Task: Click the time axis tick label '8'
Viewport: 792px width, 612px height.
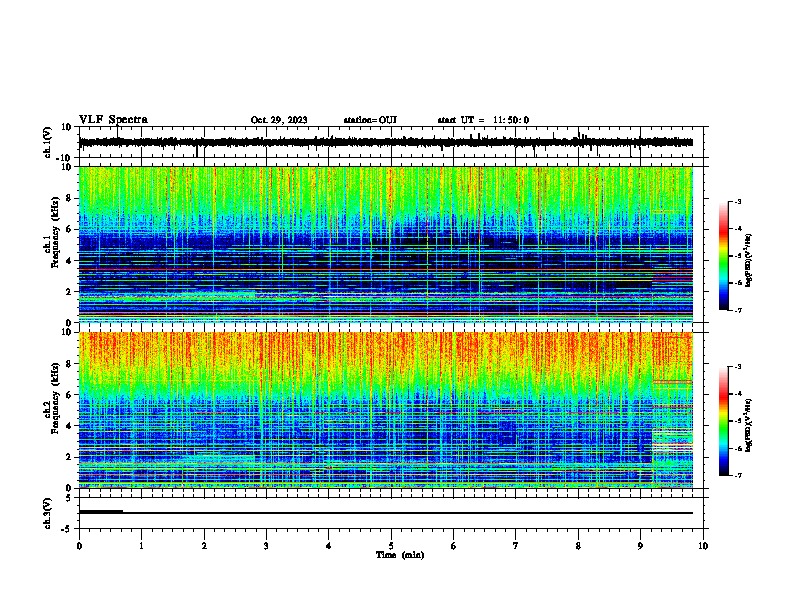Action: [578, 546]
